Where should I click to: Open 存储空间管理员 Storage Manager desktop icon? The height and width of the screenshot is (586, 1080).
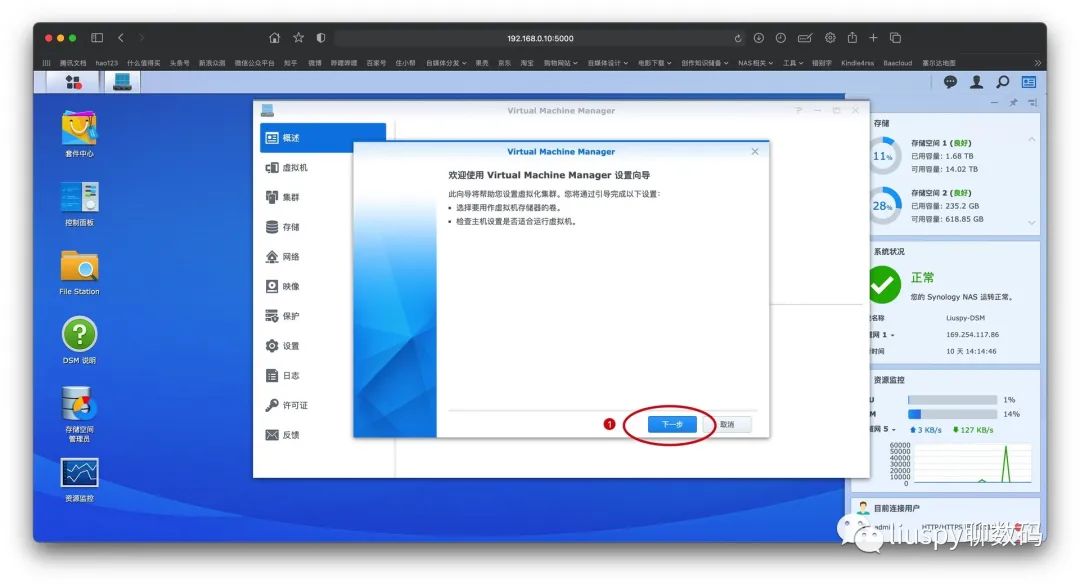(x=79, y=413)
